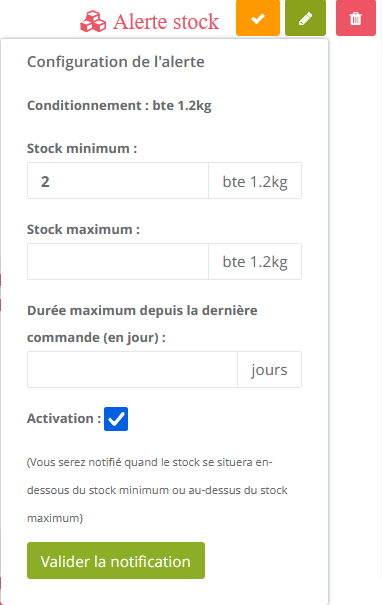This screenshot has width=382, height=605.
Task: Click the Durée maximum depuis la dernière commande label
Action: tap(142, 324)
